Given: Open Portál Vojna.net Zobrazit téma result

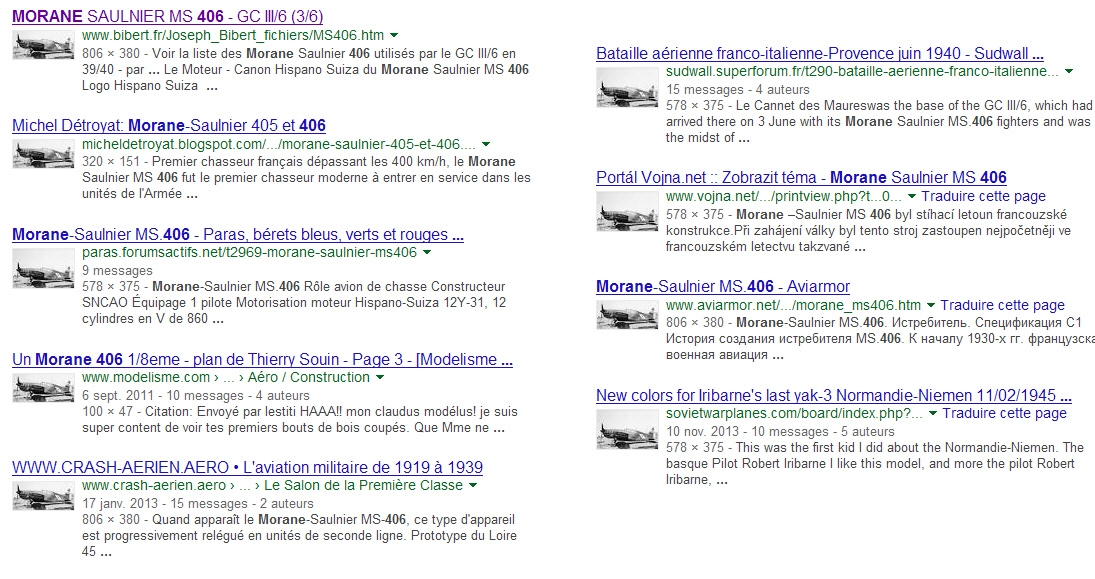Looking at the screenshot, I should [x=801, y=177].
